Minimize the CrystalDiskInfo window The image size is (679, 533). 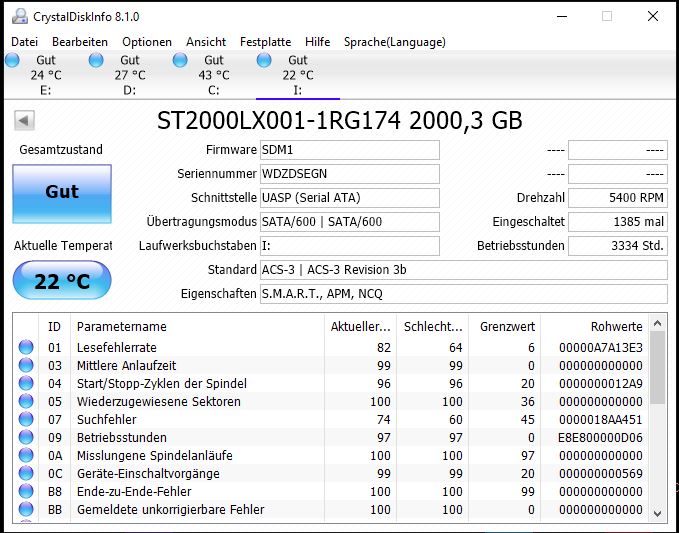point(562,16)
